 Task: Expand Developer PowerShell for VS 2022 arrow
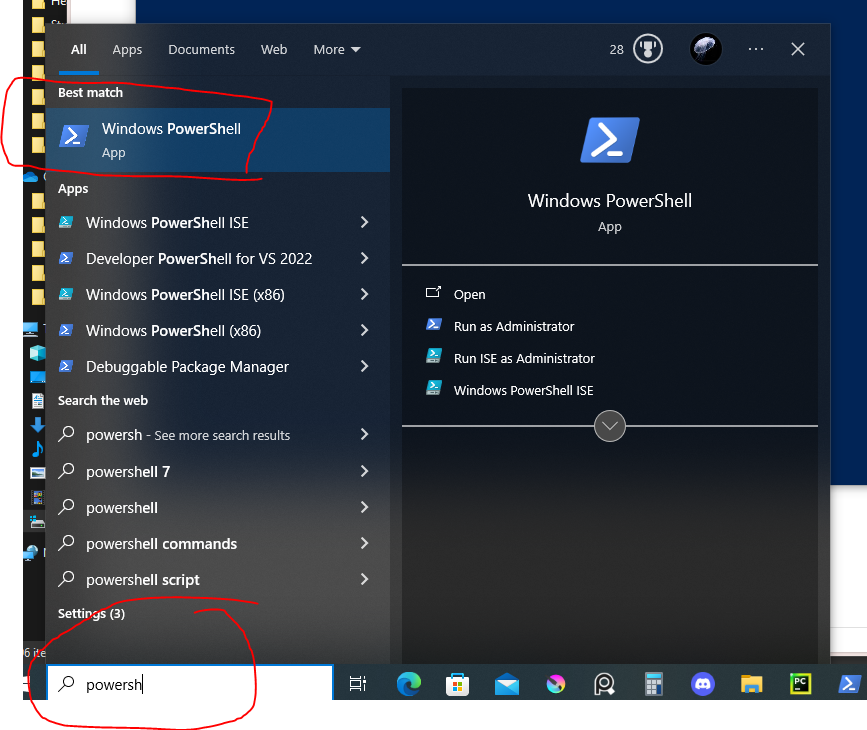364,258
